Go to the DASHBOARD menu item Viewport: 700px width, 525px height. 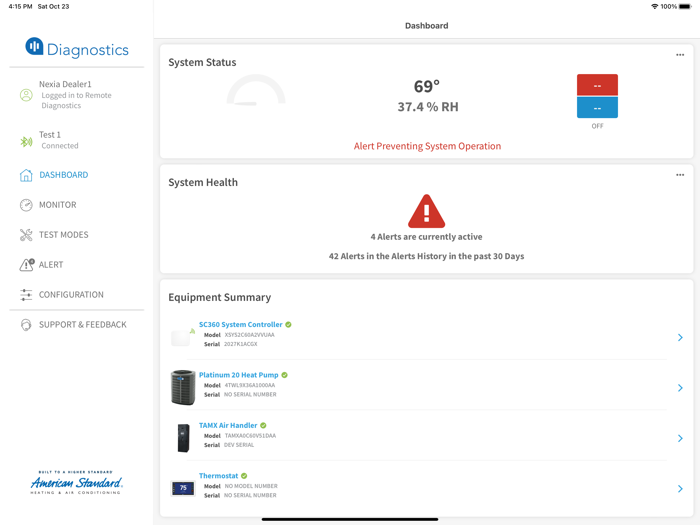(x=64, y=175)
